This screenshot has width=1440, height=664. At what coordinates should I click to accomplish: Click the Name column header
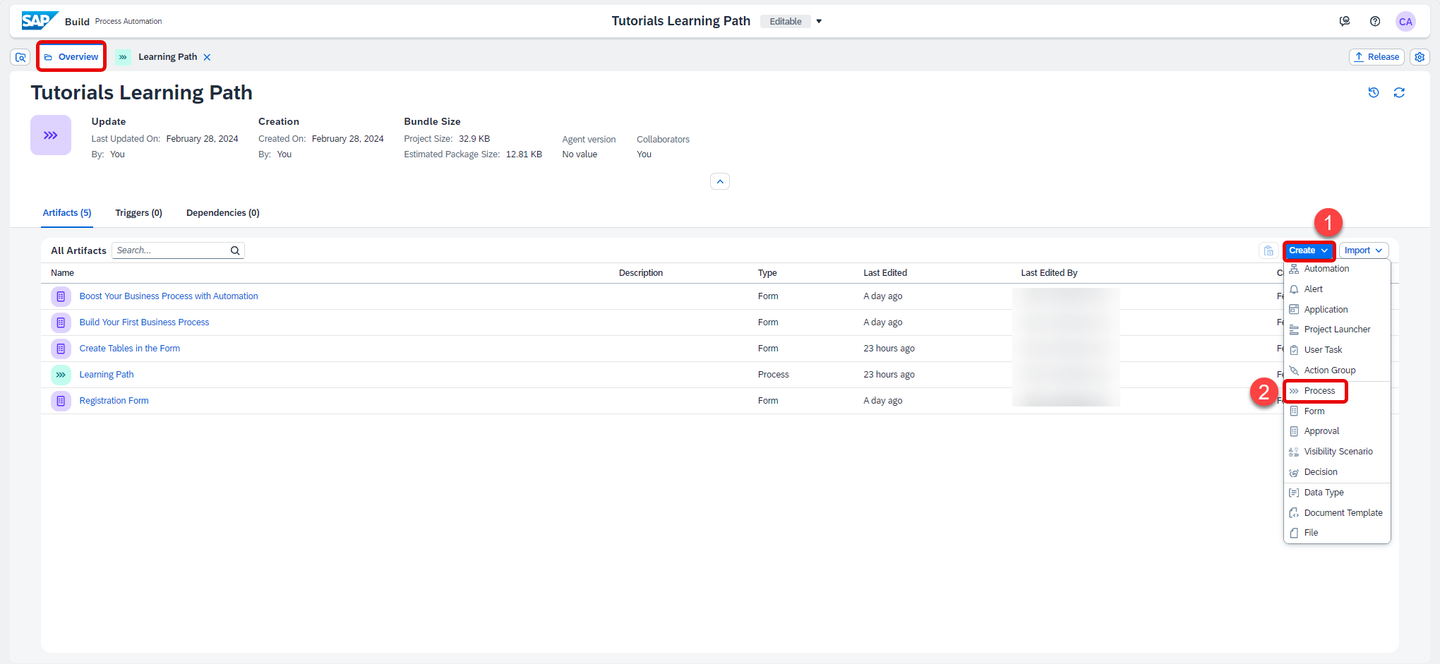[x=62, y=273]
